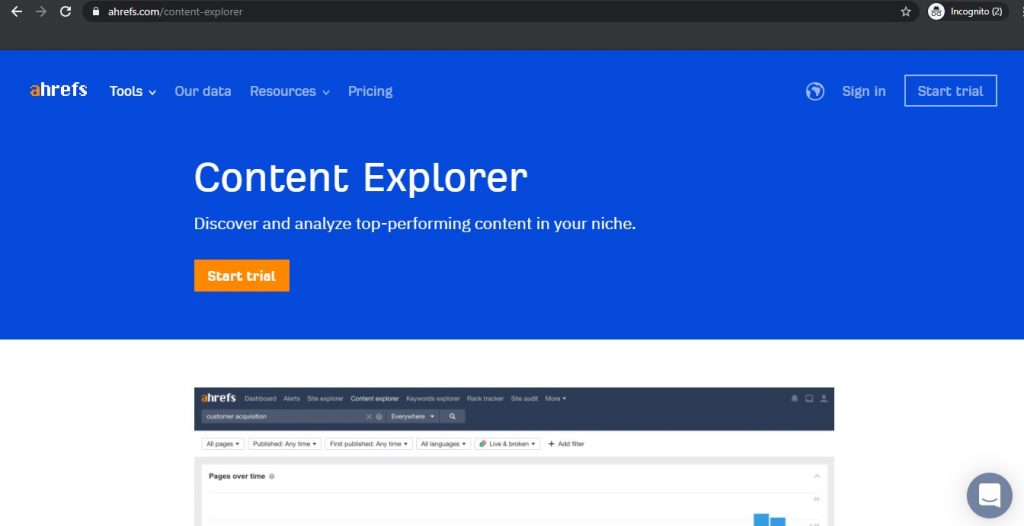Click the Pages over time label

(237, 476)
